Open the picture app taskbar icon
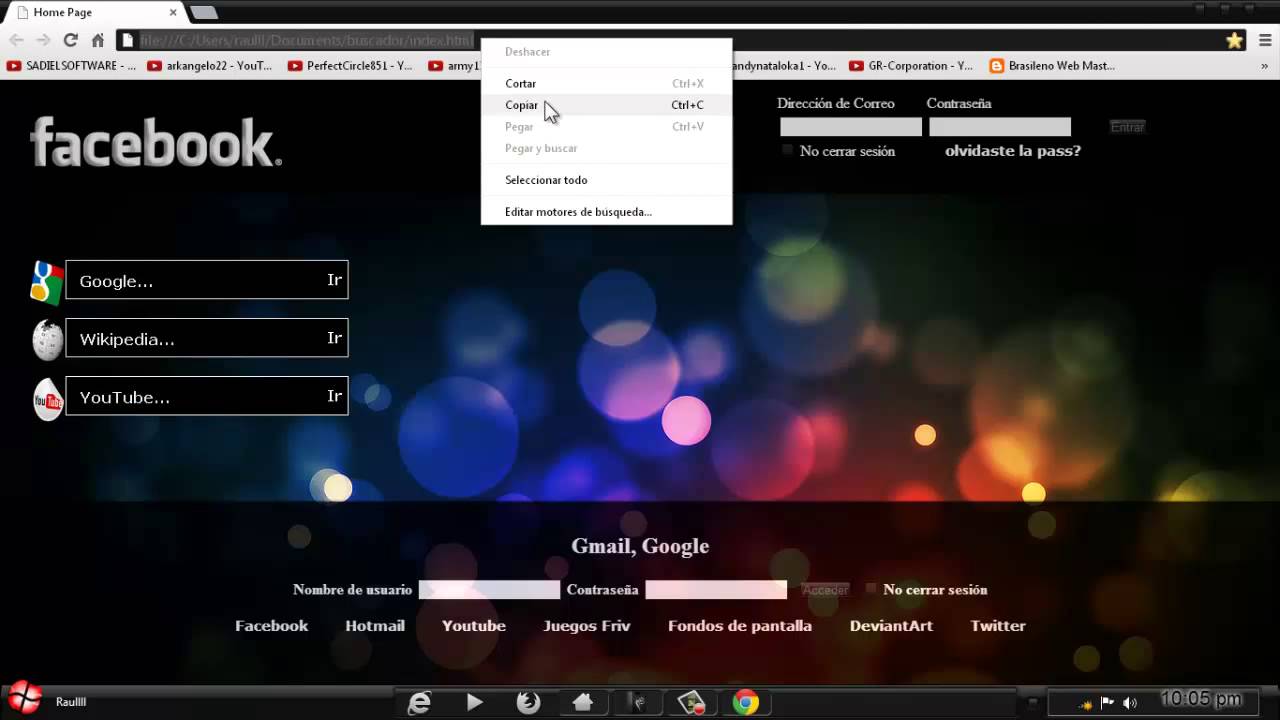The height and width of the screenshot is (720, 1280). pyautogui.click(x=691, y=703)
